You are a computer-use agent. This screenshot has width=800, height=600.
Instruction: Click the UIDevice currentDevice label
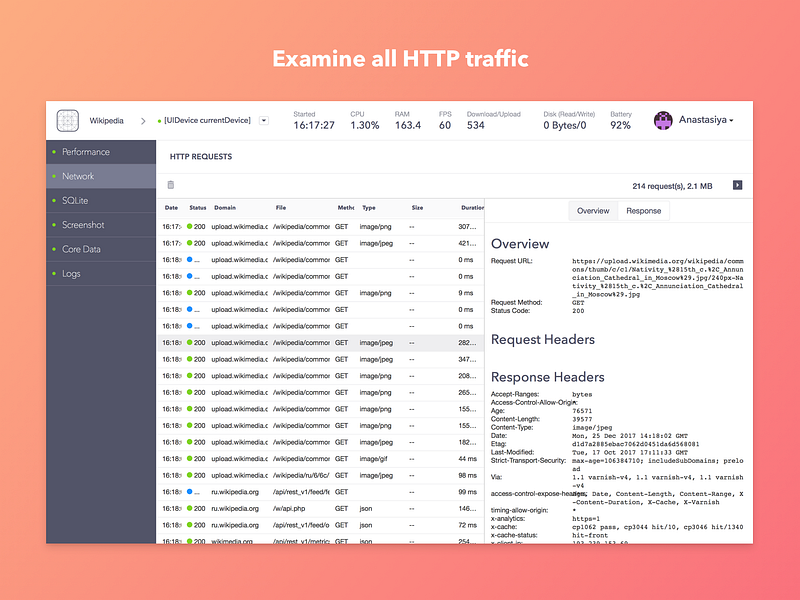[207, 120]
